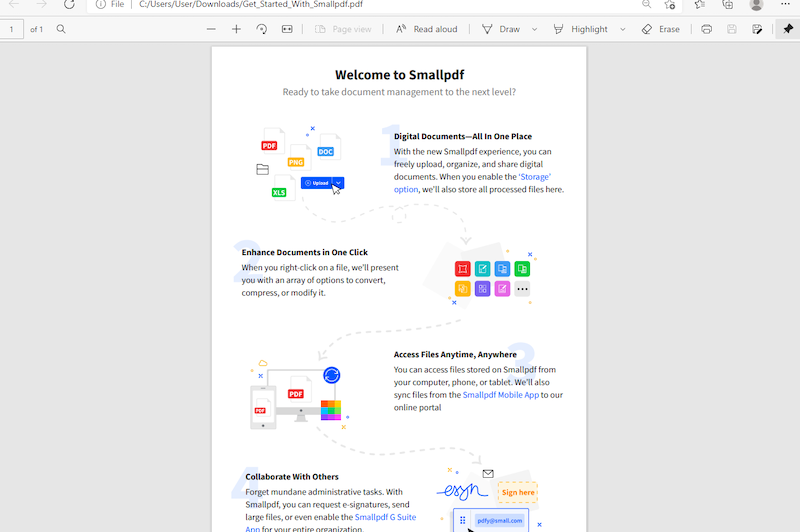Screen dimensions: 800x532
Task: Click the heading Access Files Anytime, Anywhere
Action: pyautogui.click(x=455, y=354)
